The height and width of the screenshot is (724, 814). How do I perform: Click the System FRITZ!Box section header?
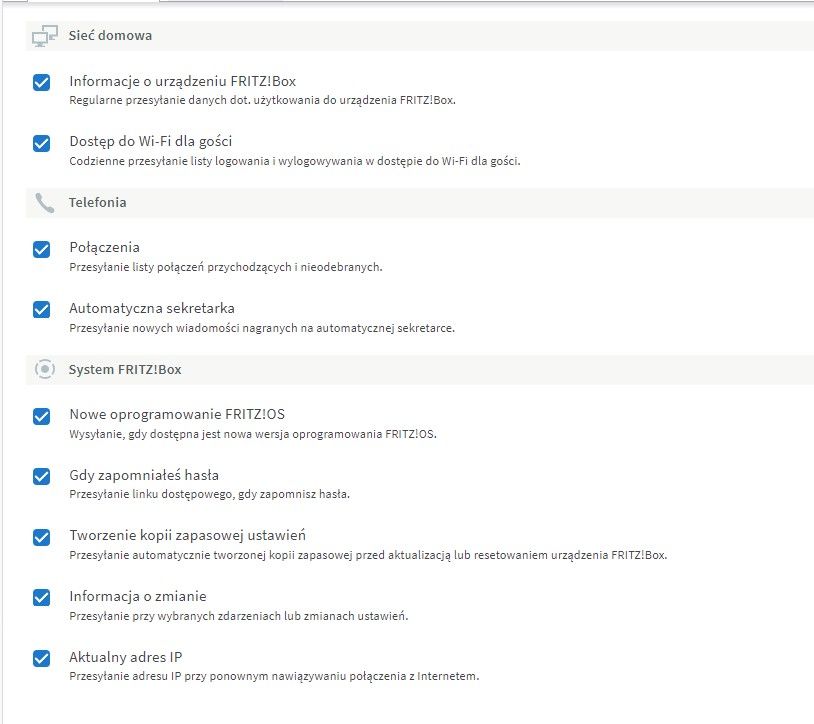click(x=419, y=370)
